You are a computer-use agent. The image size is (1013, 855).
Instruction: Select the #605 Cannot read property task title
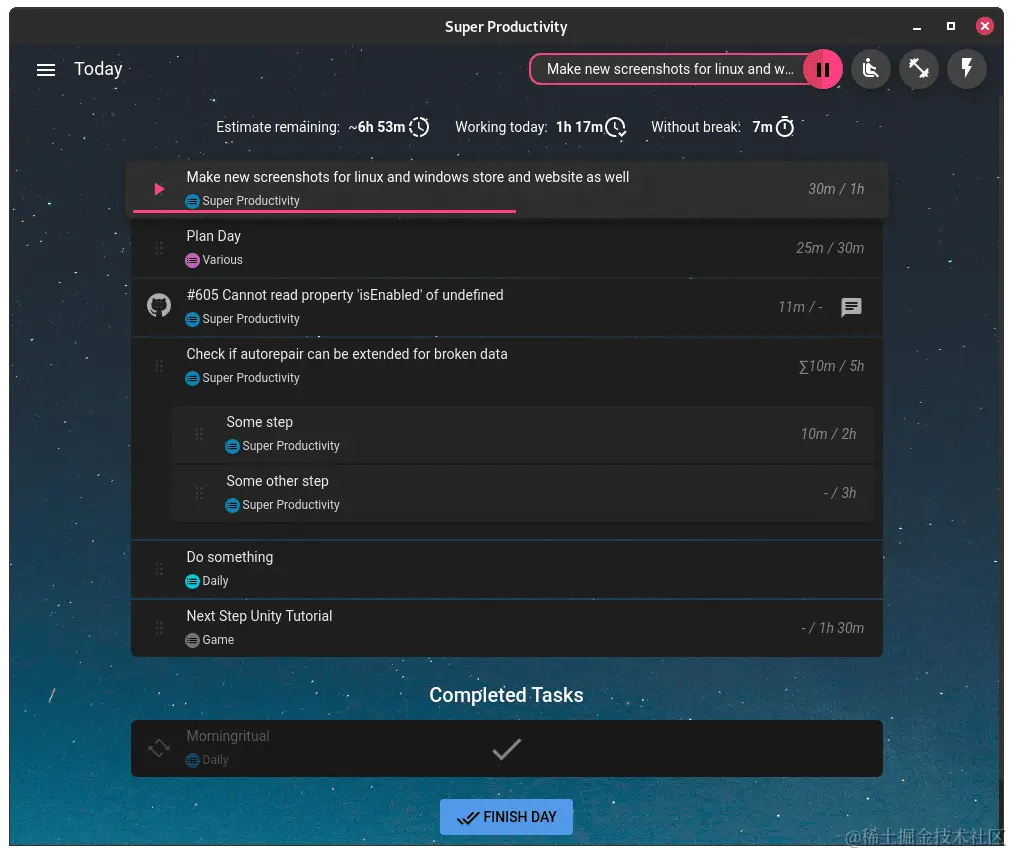[345, 295]
